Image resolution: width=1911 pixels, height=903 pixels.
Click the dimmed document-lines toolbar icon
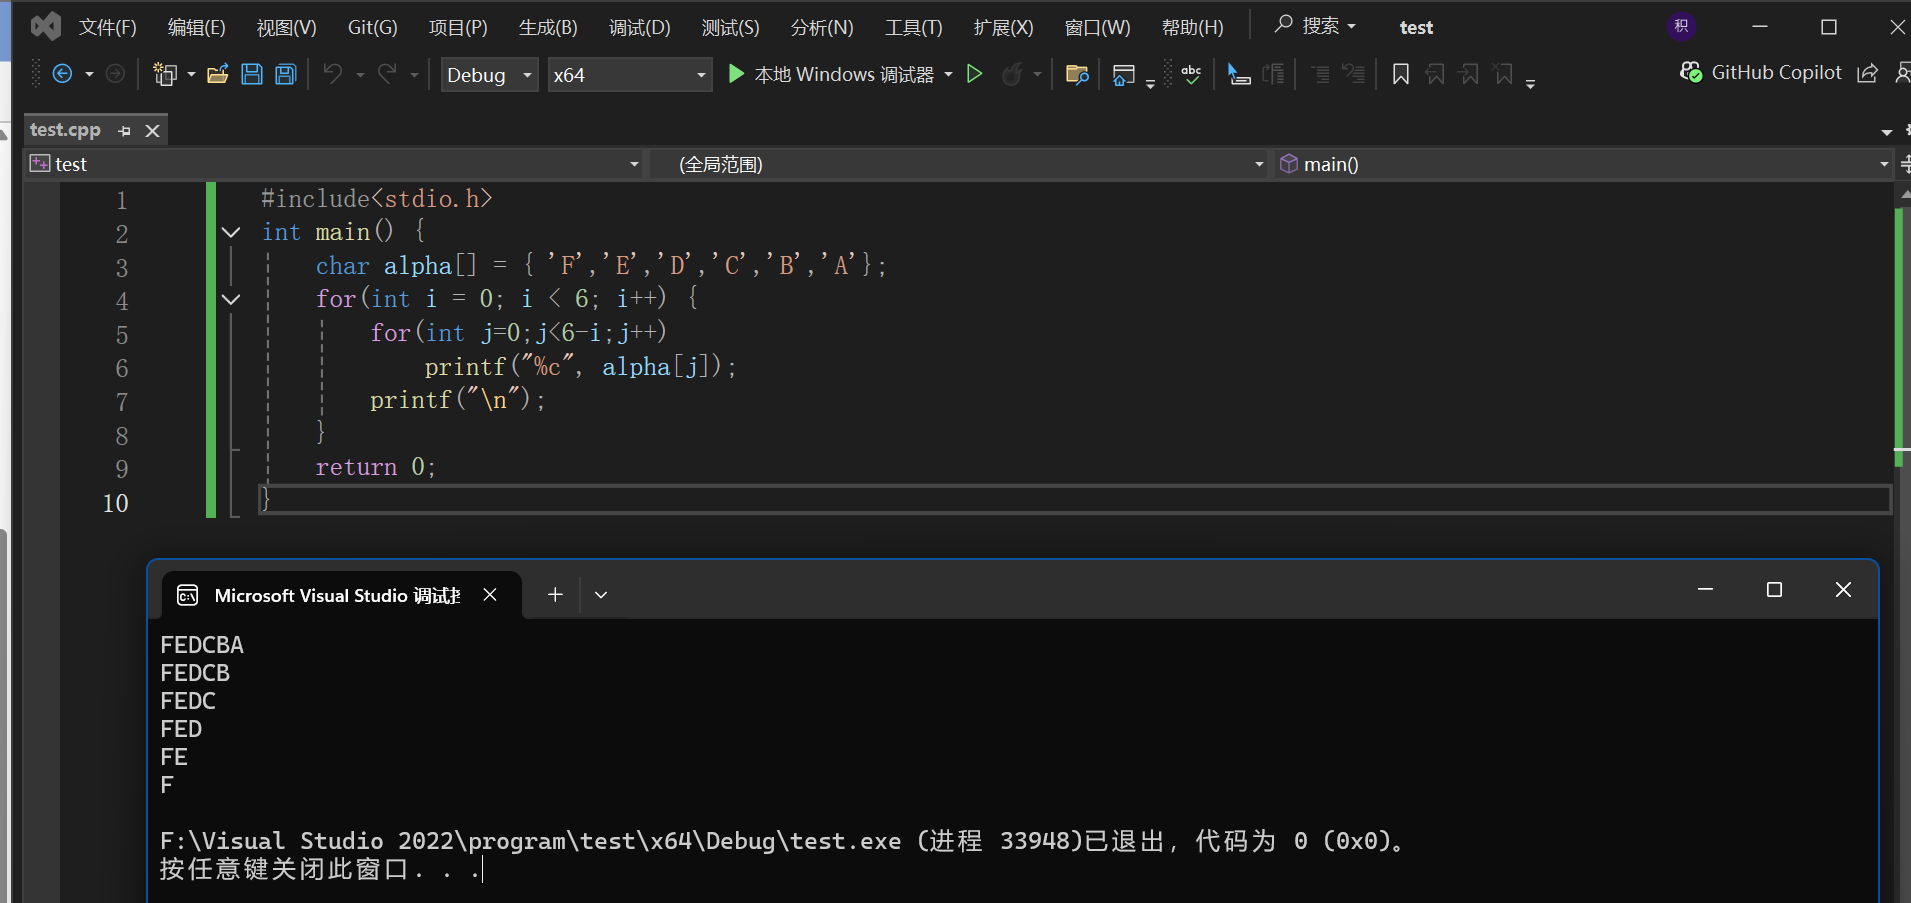1273,74
